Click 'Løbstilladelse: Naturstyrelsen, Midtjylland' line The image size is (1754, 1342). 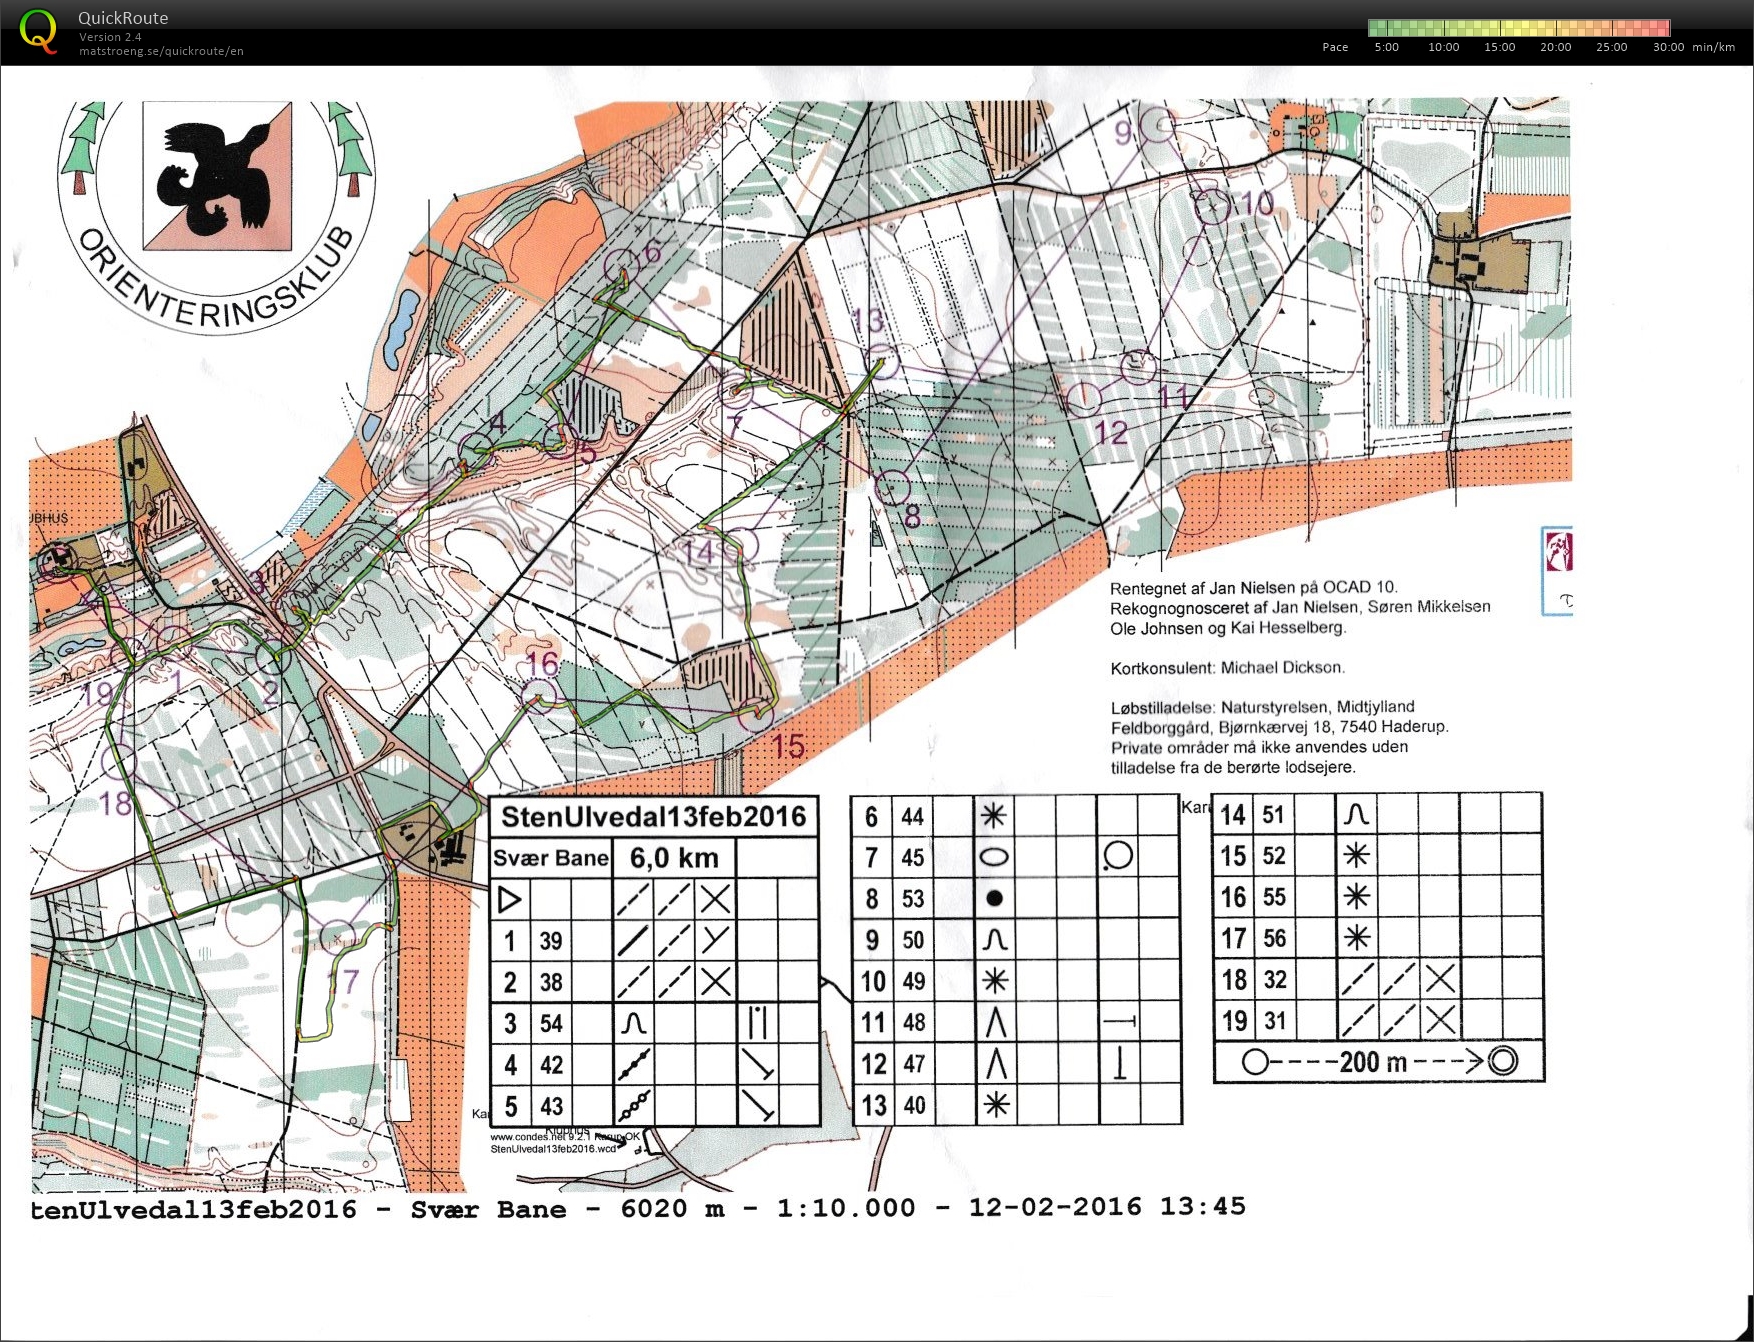1262,707
